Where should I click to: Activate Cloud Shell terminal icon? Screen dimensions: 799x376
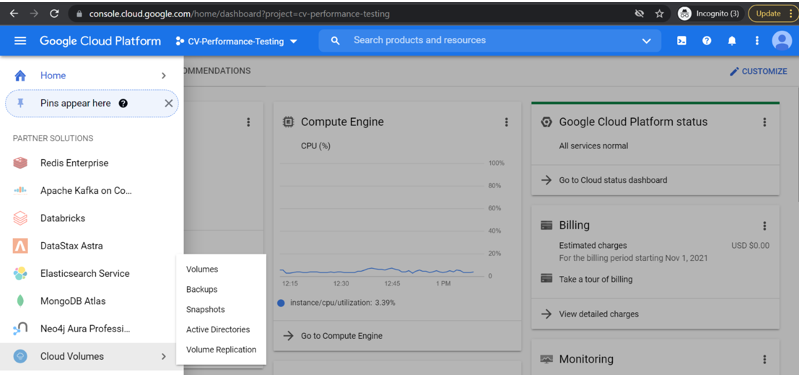click(681, 41)
